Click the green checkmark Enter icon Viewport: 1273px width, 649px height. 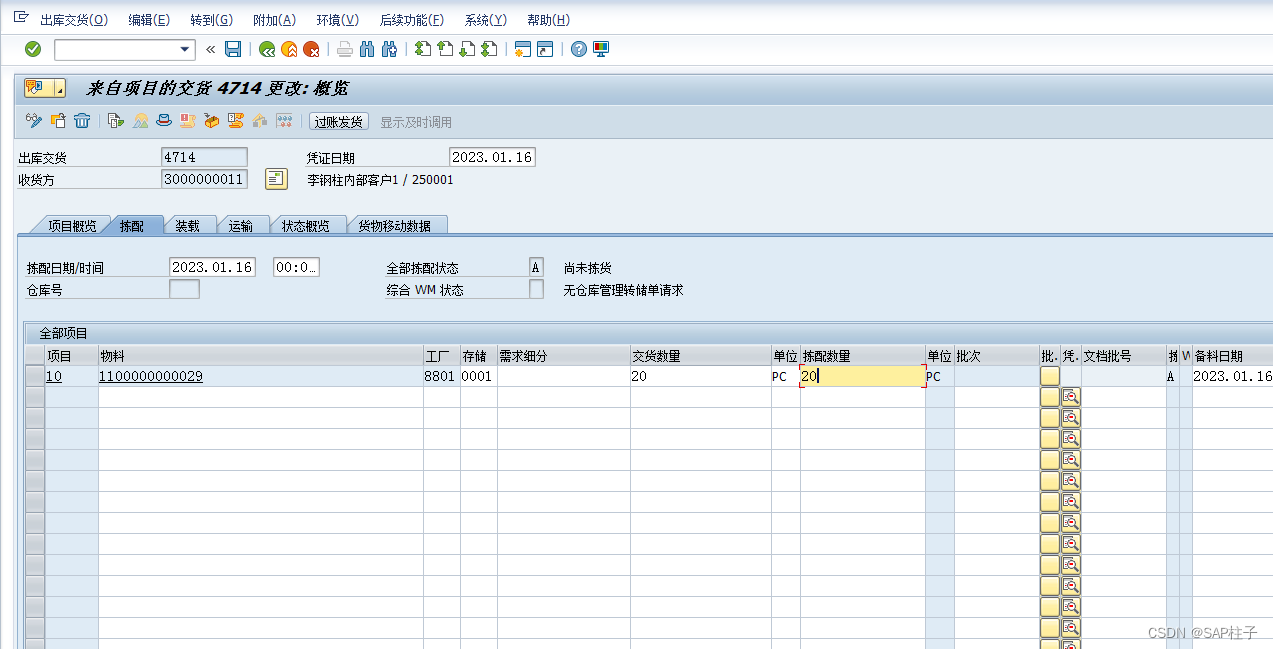[x=33, y=49]
